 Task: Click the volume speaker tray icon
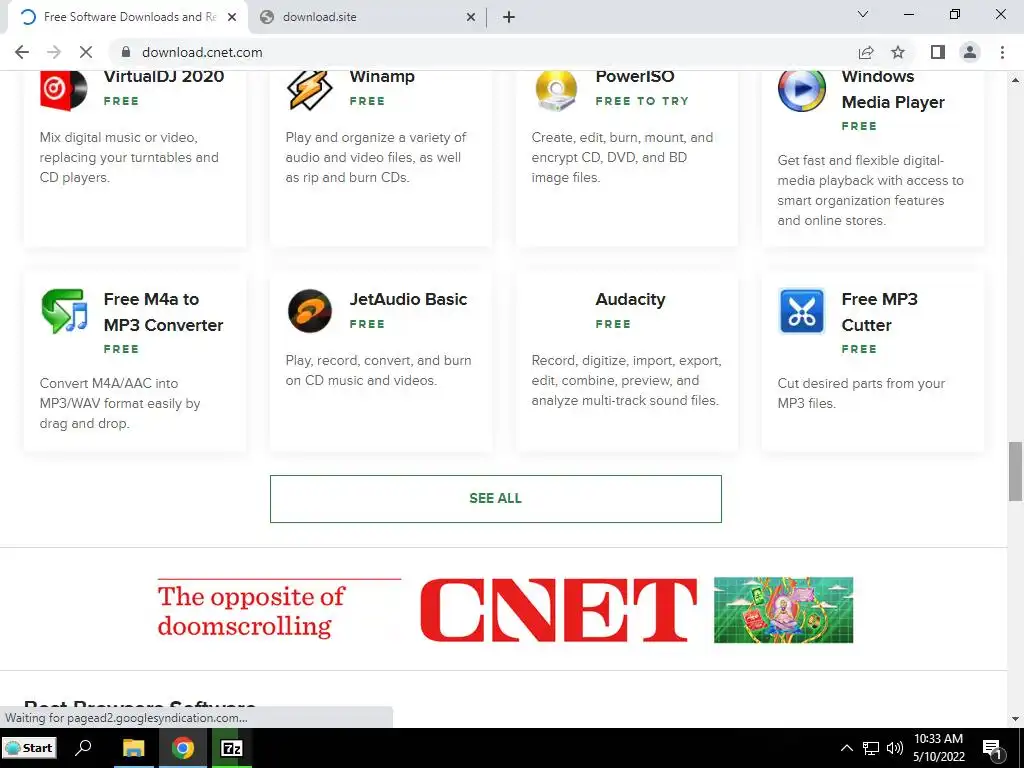tap(895, 748)
